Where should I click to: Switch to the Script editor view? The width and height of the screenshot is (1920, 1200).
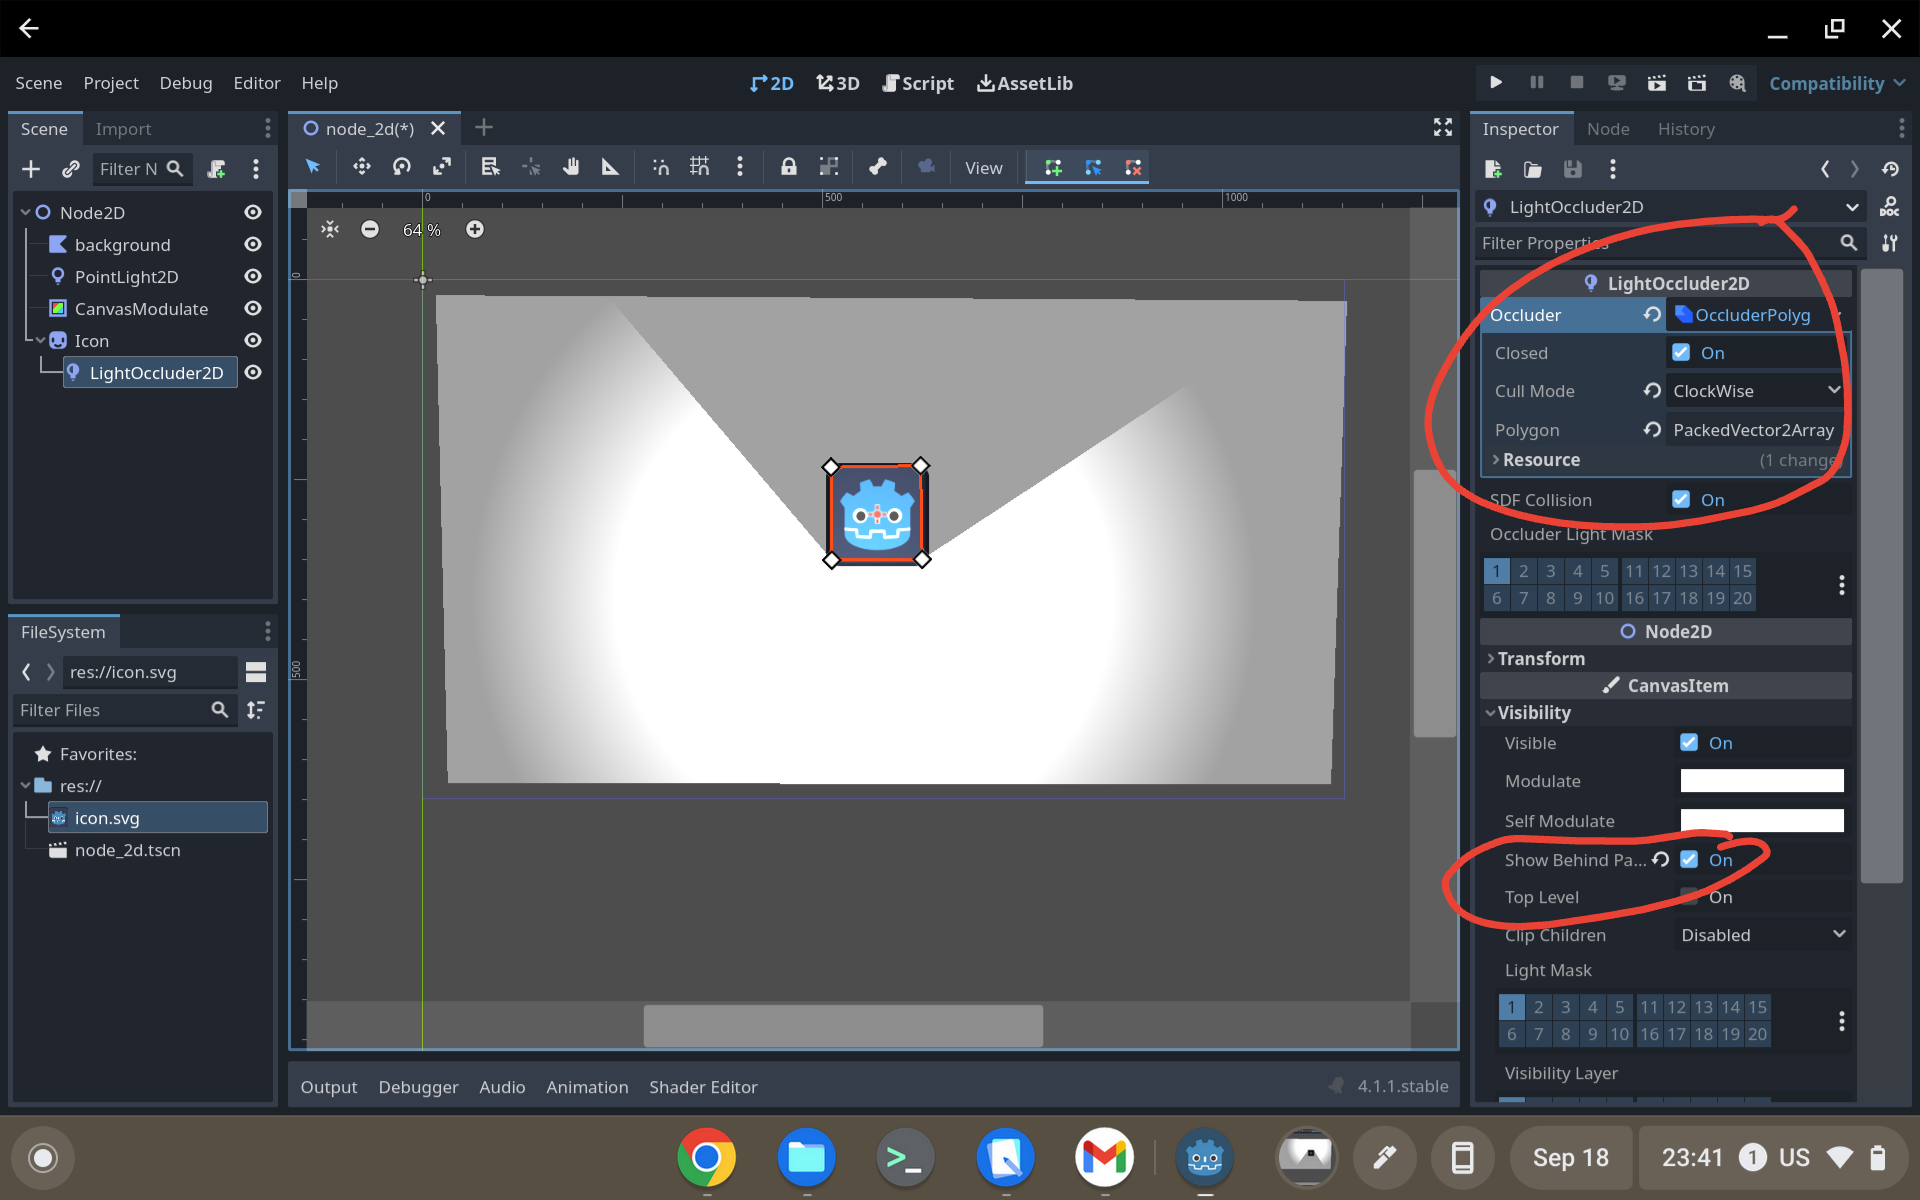[x=917, y=83]
